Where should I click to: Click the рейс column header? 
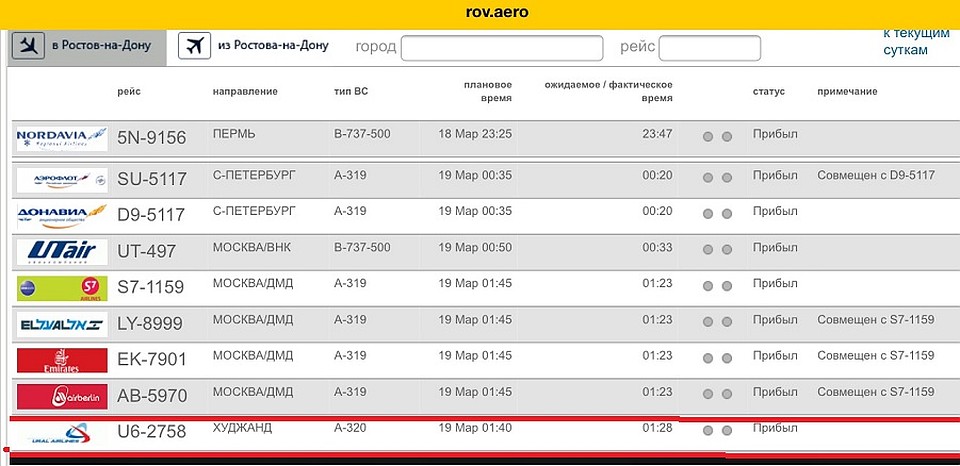pyautogui.click(x=129, y=92)
